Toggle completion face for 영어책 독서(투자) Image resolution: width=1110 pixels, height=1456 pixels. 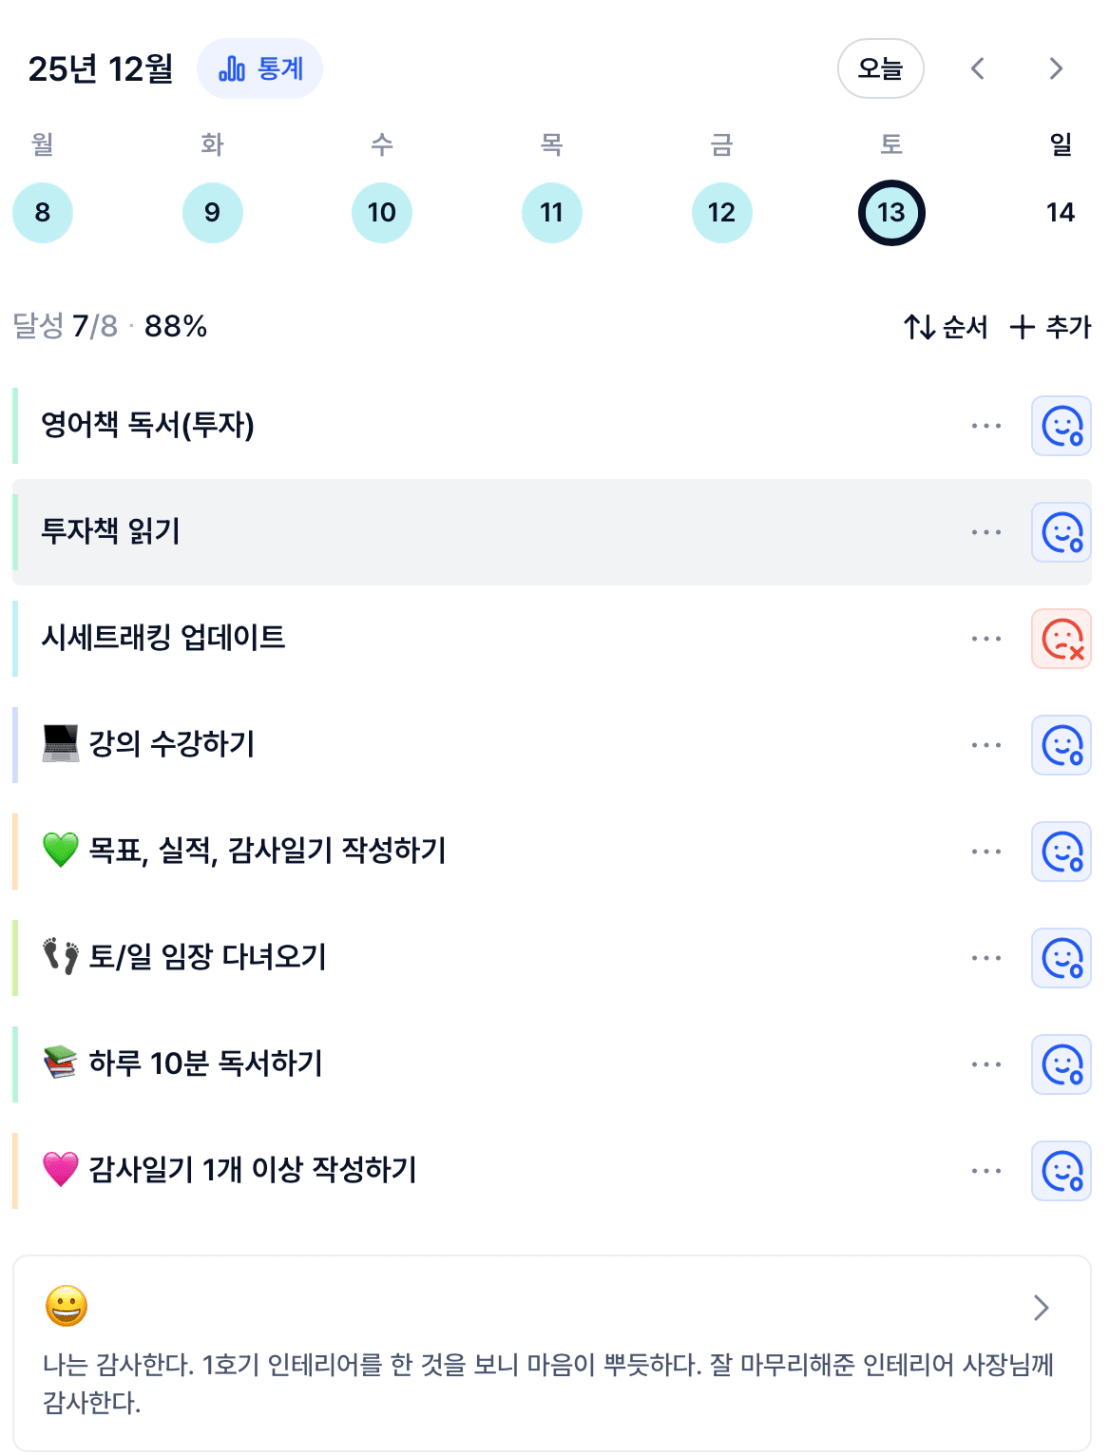click(x=1061, y=426)
